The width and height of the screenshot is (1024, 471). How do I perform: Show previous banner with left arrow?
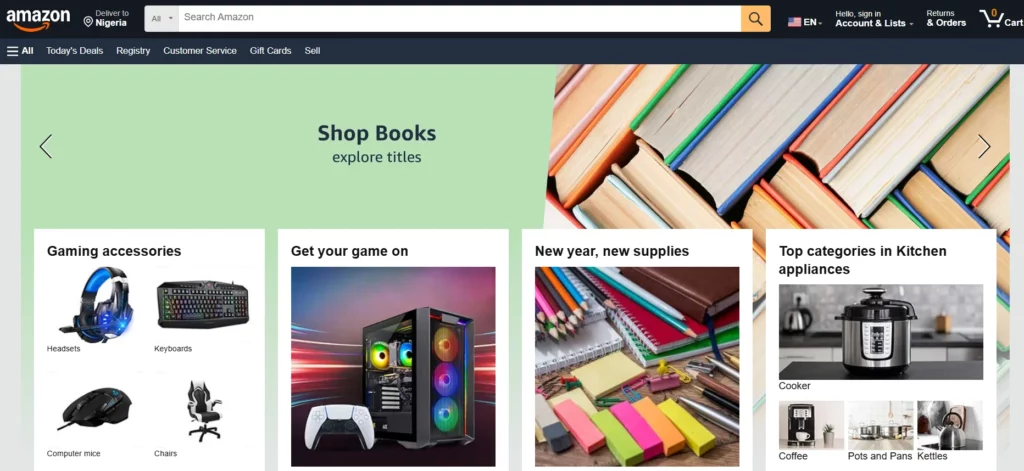[x=46, y=146]
